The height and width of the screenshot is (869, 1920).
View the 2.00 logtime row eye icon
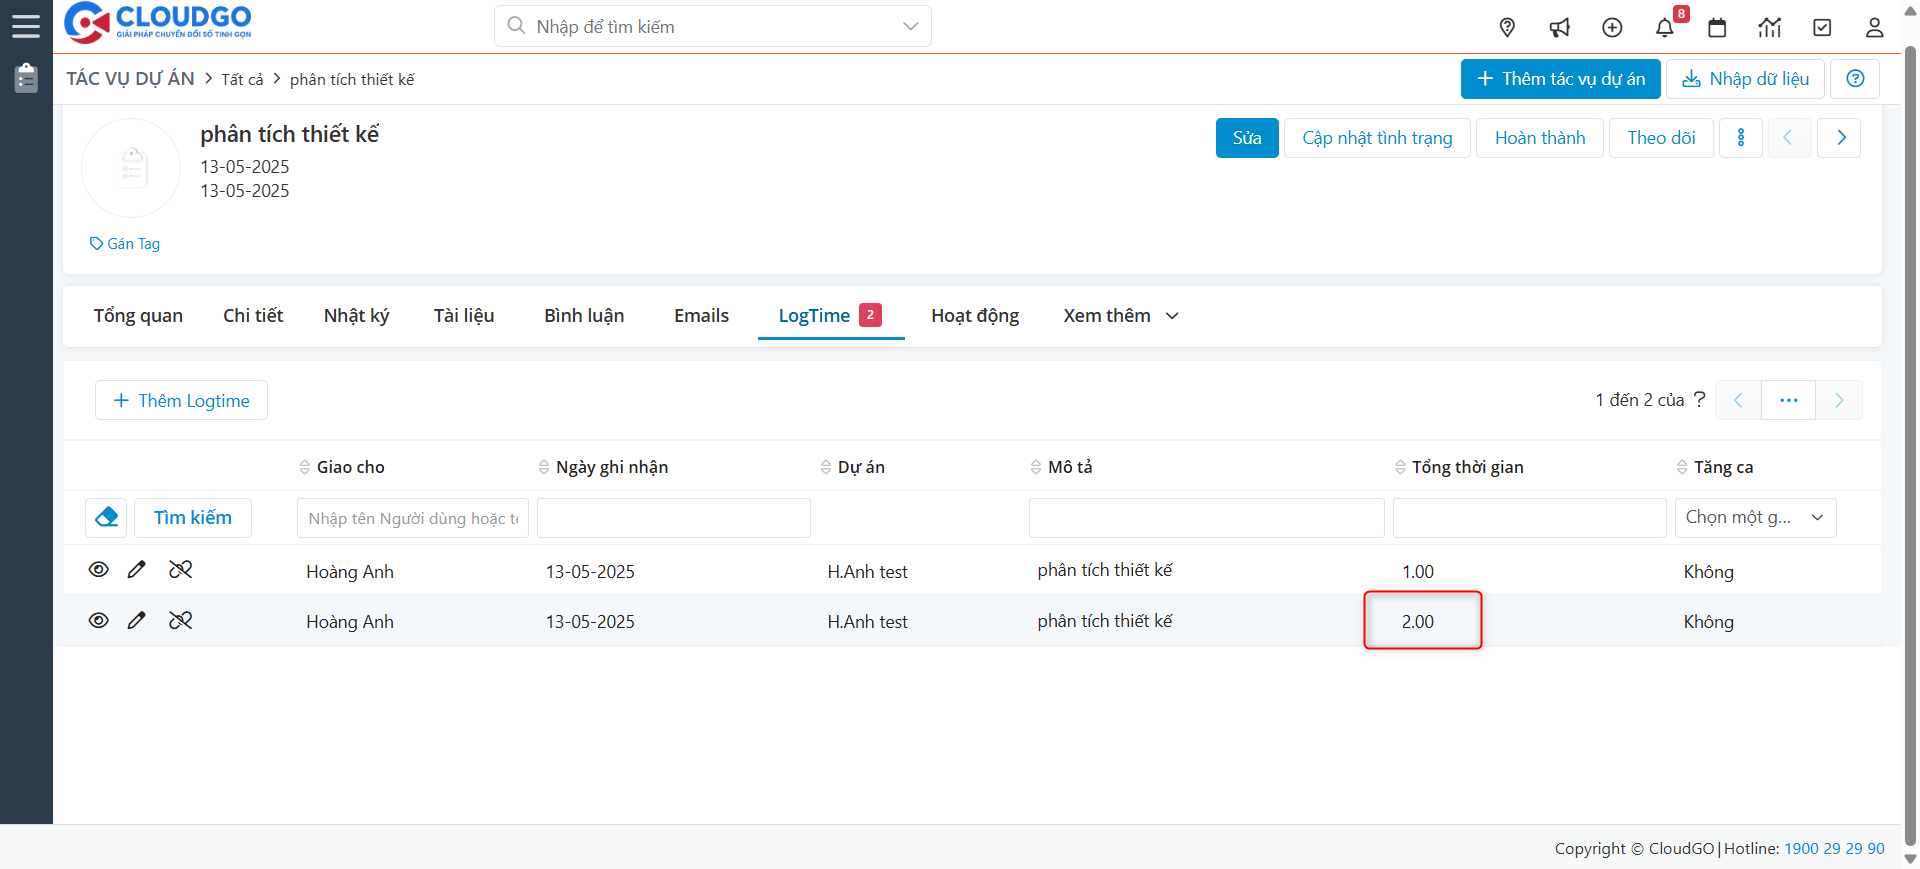[x=98, y=621]
